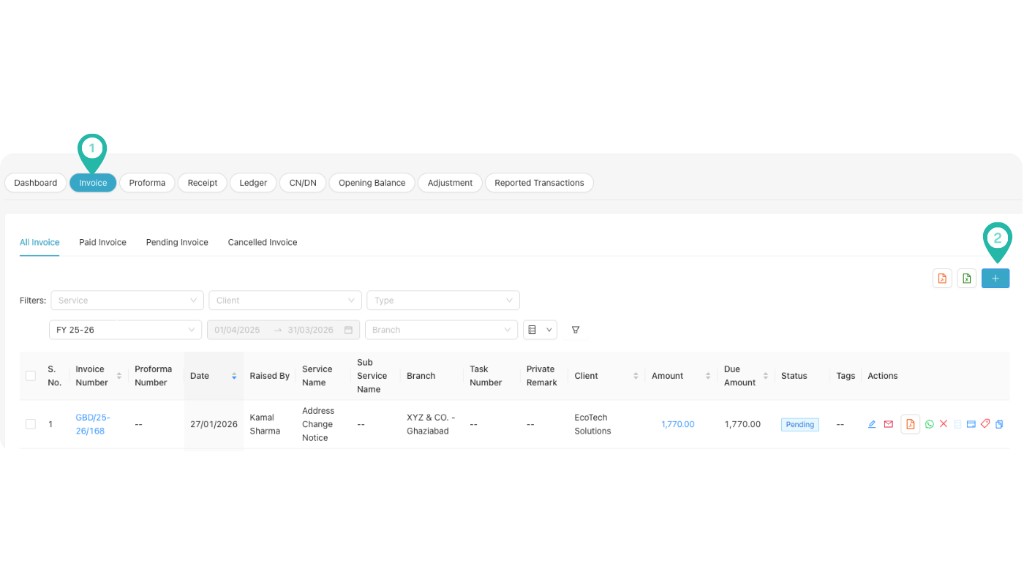
Task: Switch to the Pending Invoice tab
Action: click(x=176, y=242)
